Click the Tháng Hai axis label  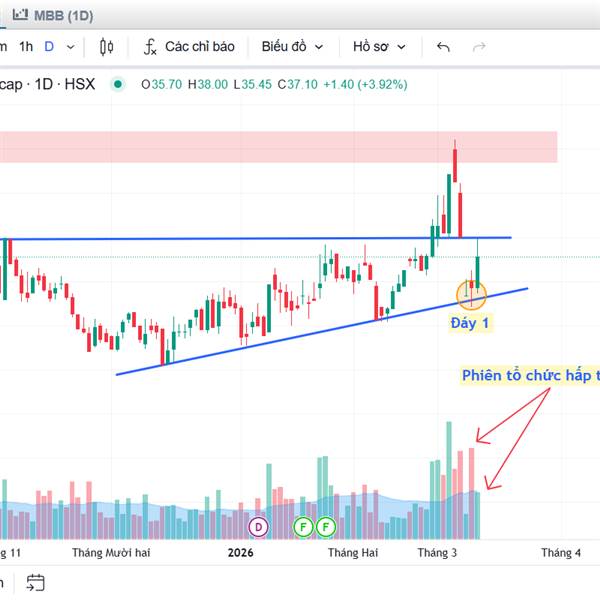click(x=353, y=553)
